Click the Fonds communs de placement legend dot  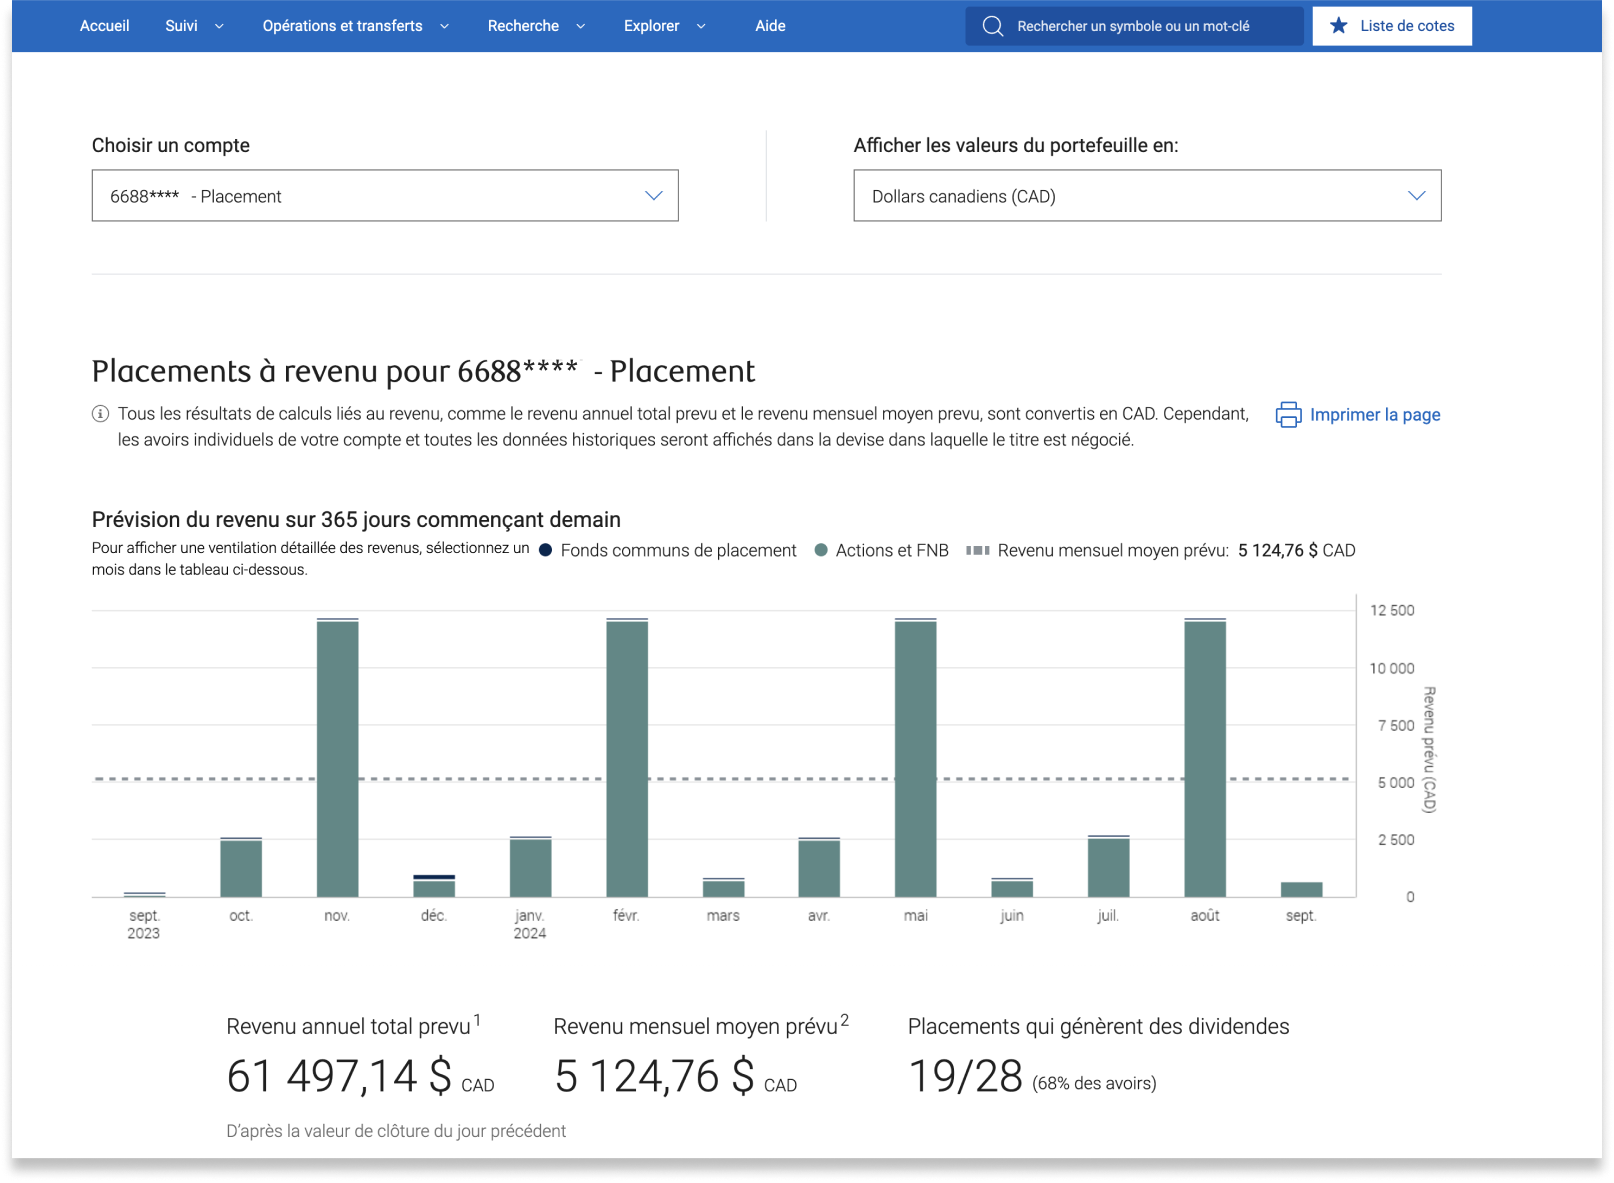(546, 550)
